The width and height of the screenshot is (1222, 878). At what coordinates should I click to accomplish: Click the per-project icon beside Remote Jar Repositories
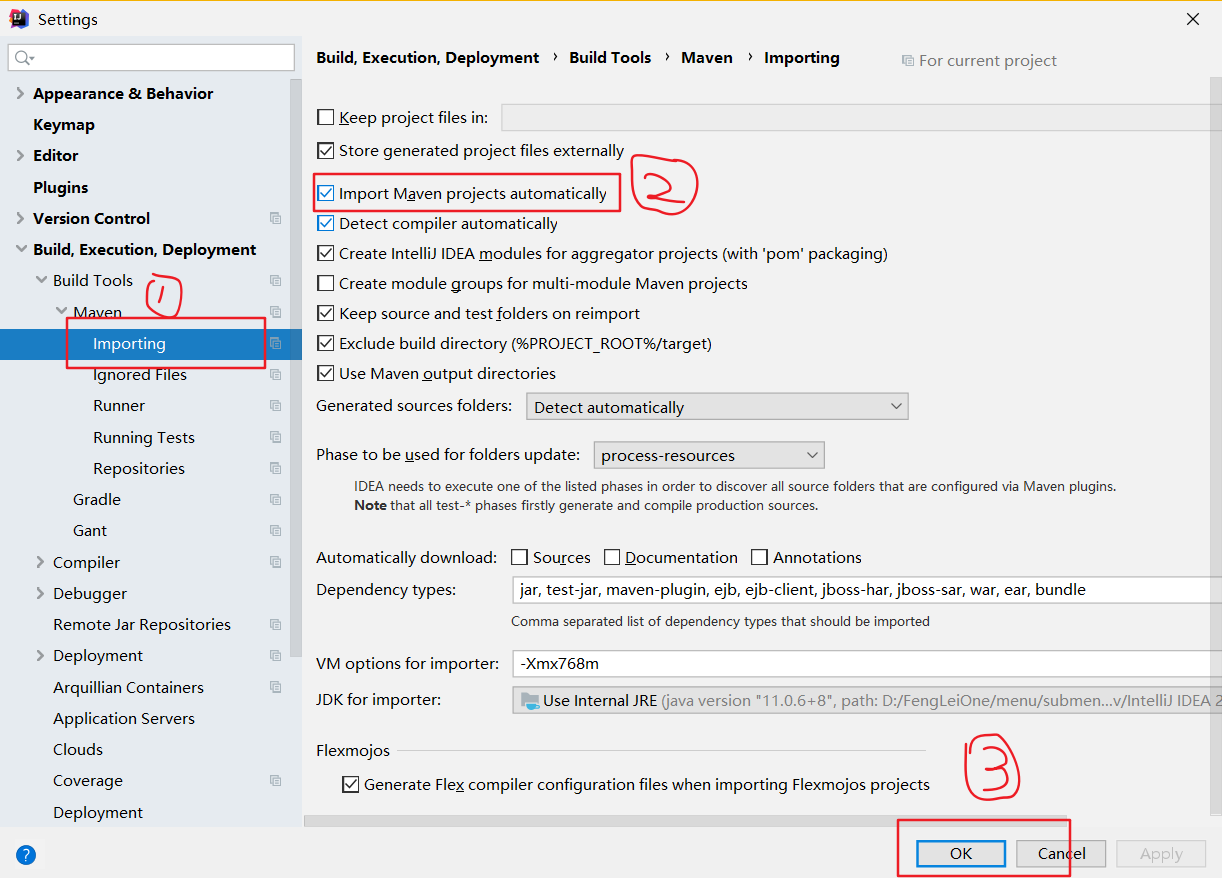[275, 625]
